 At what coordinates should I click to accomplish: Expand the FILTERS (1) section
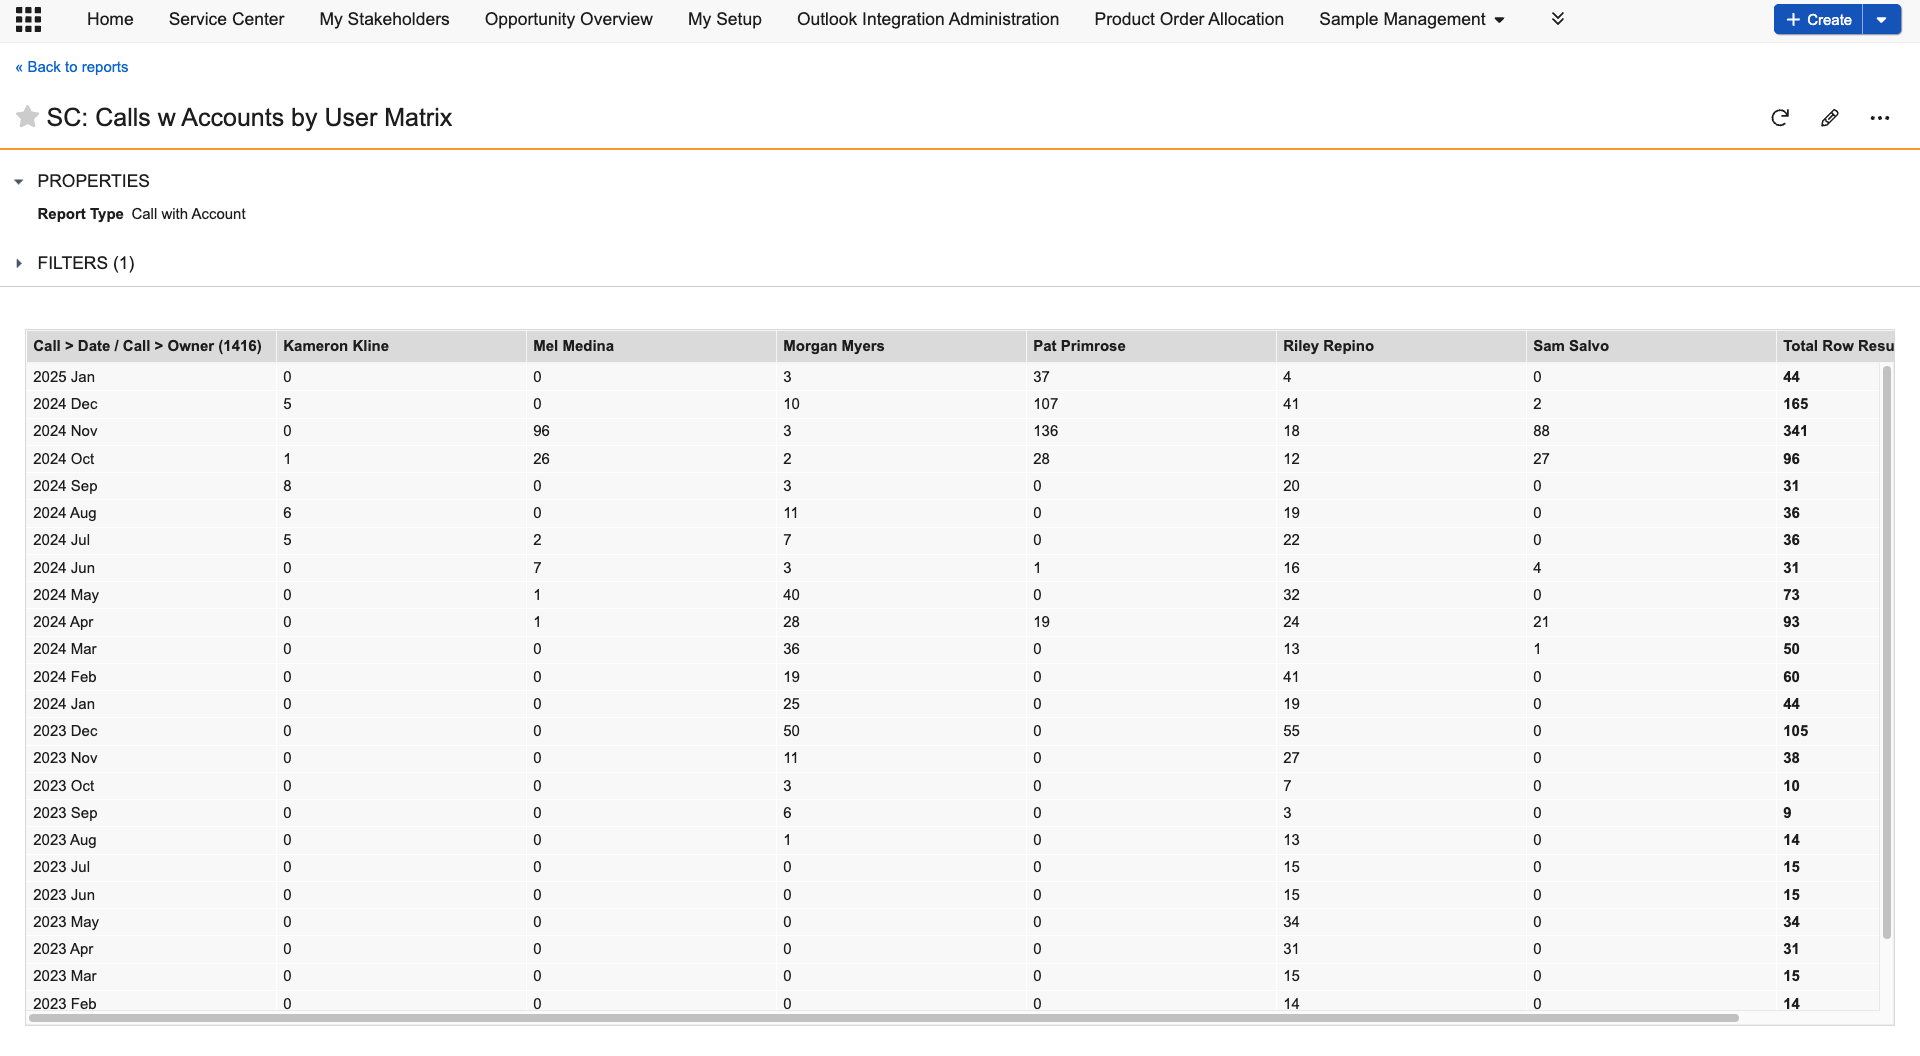click(19, 263)
